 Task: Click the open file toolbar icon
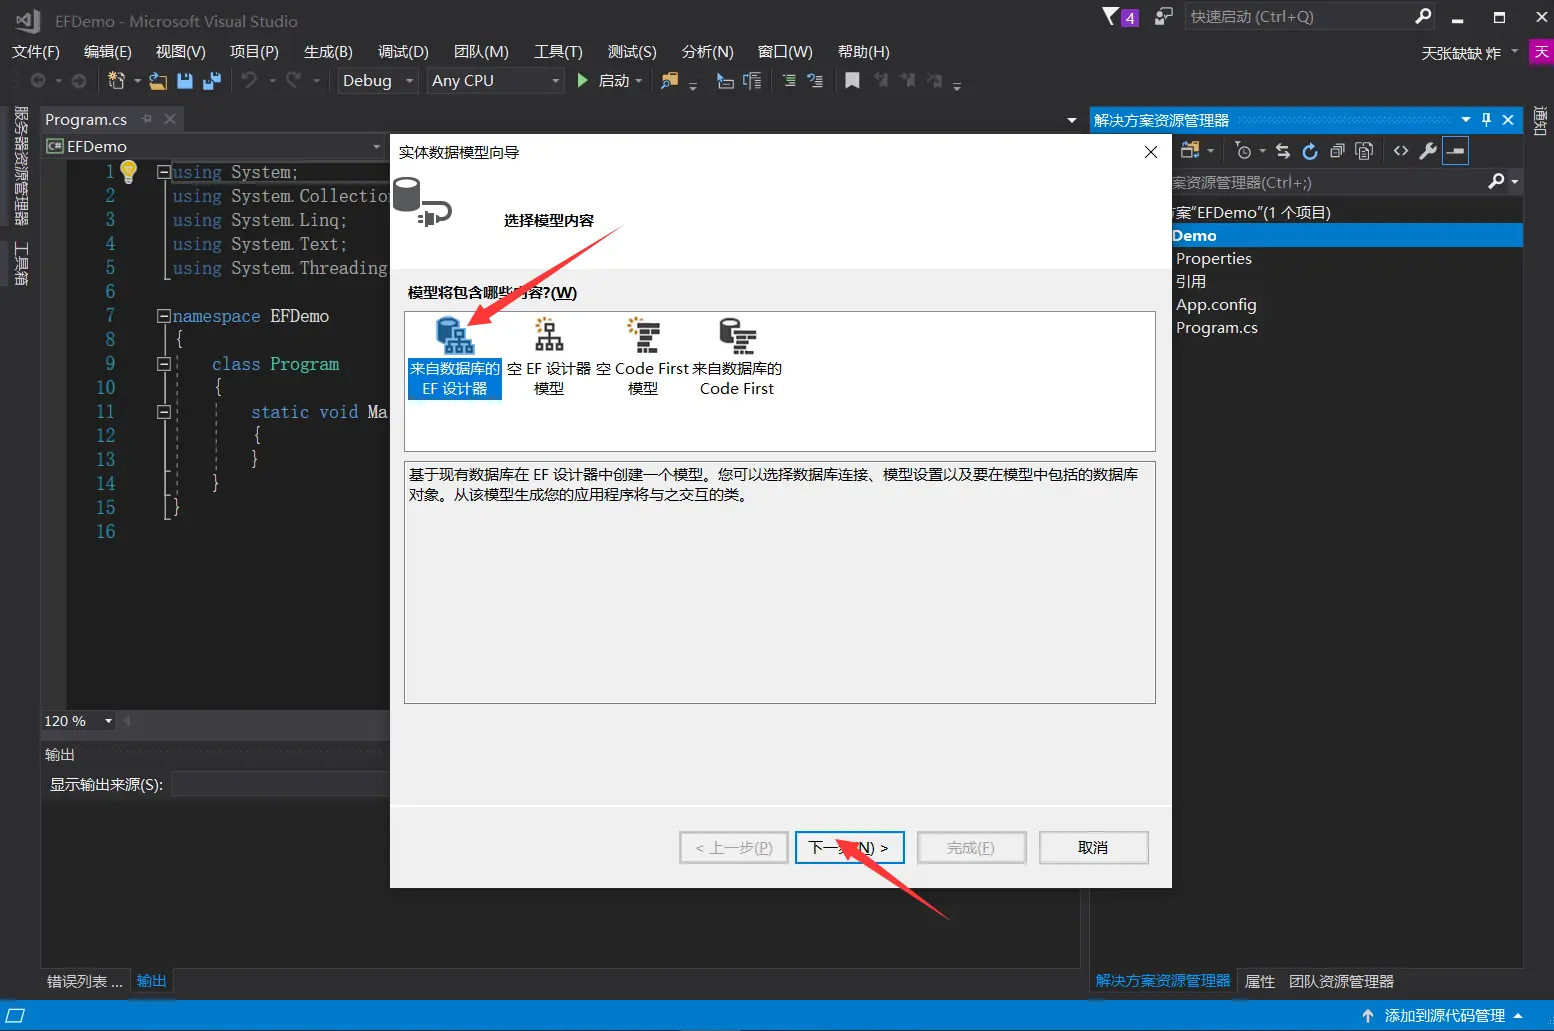[158, 81]
